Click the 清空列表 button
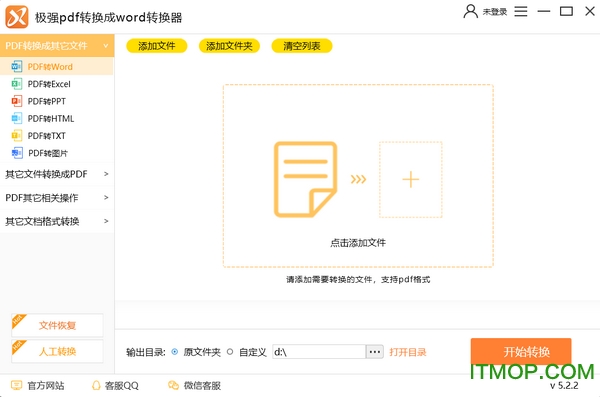Image resolution: width=600 pixels, height=397 pixels. tap(302, 46)
